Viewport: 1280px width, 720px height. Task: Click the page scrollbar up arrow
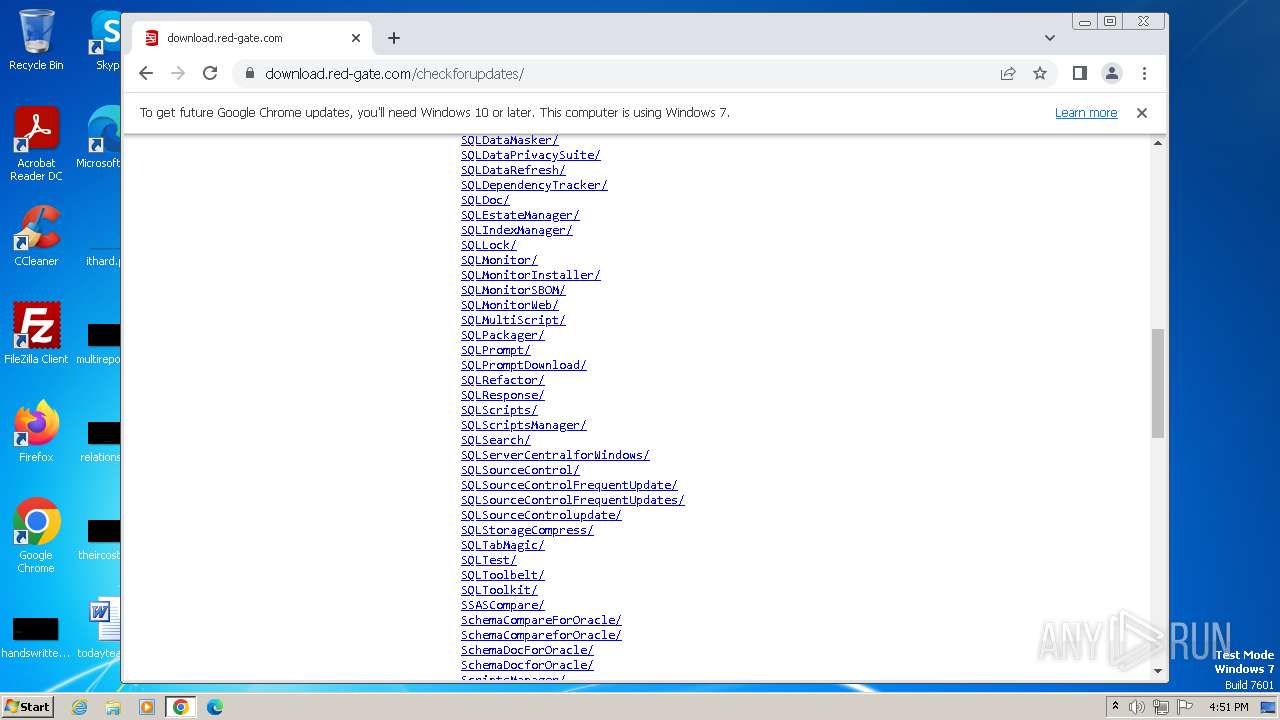coord(1158,144)
